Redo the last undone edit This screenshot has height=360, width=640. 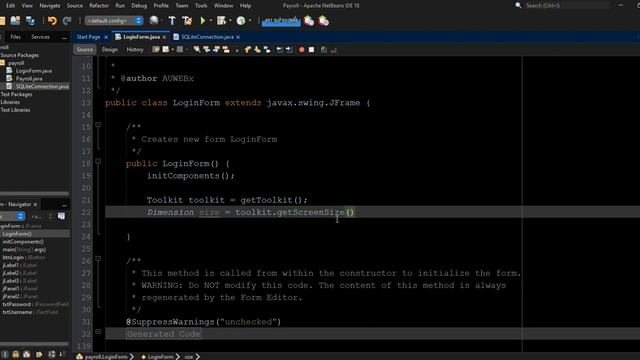[x=67, y=21]
